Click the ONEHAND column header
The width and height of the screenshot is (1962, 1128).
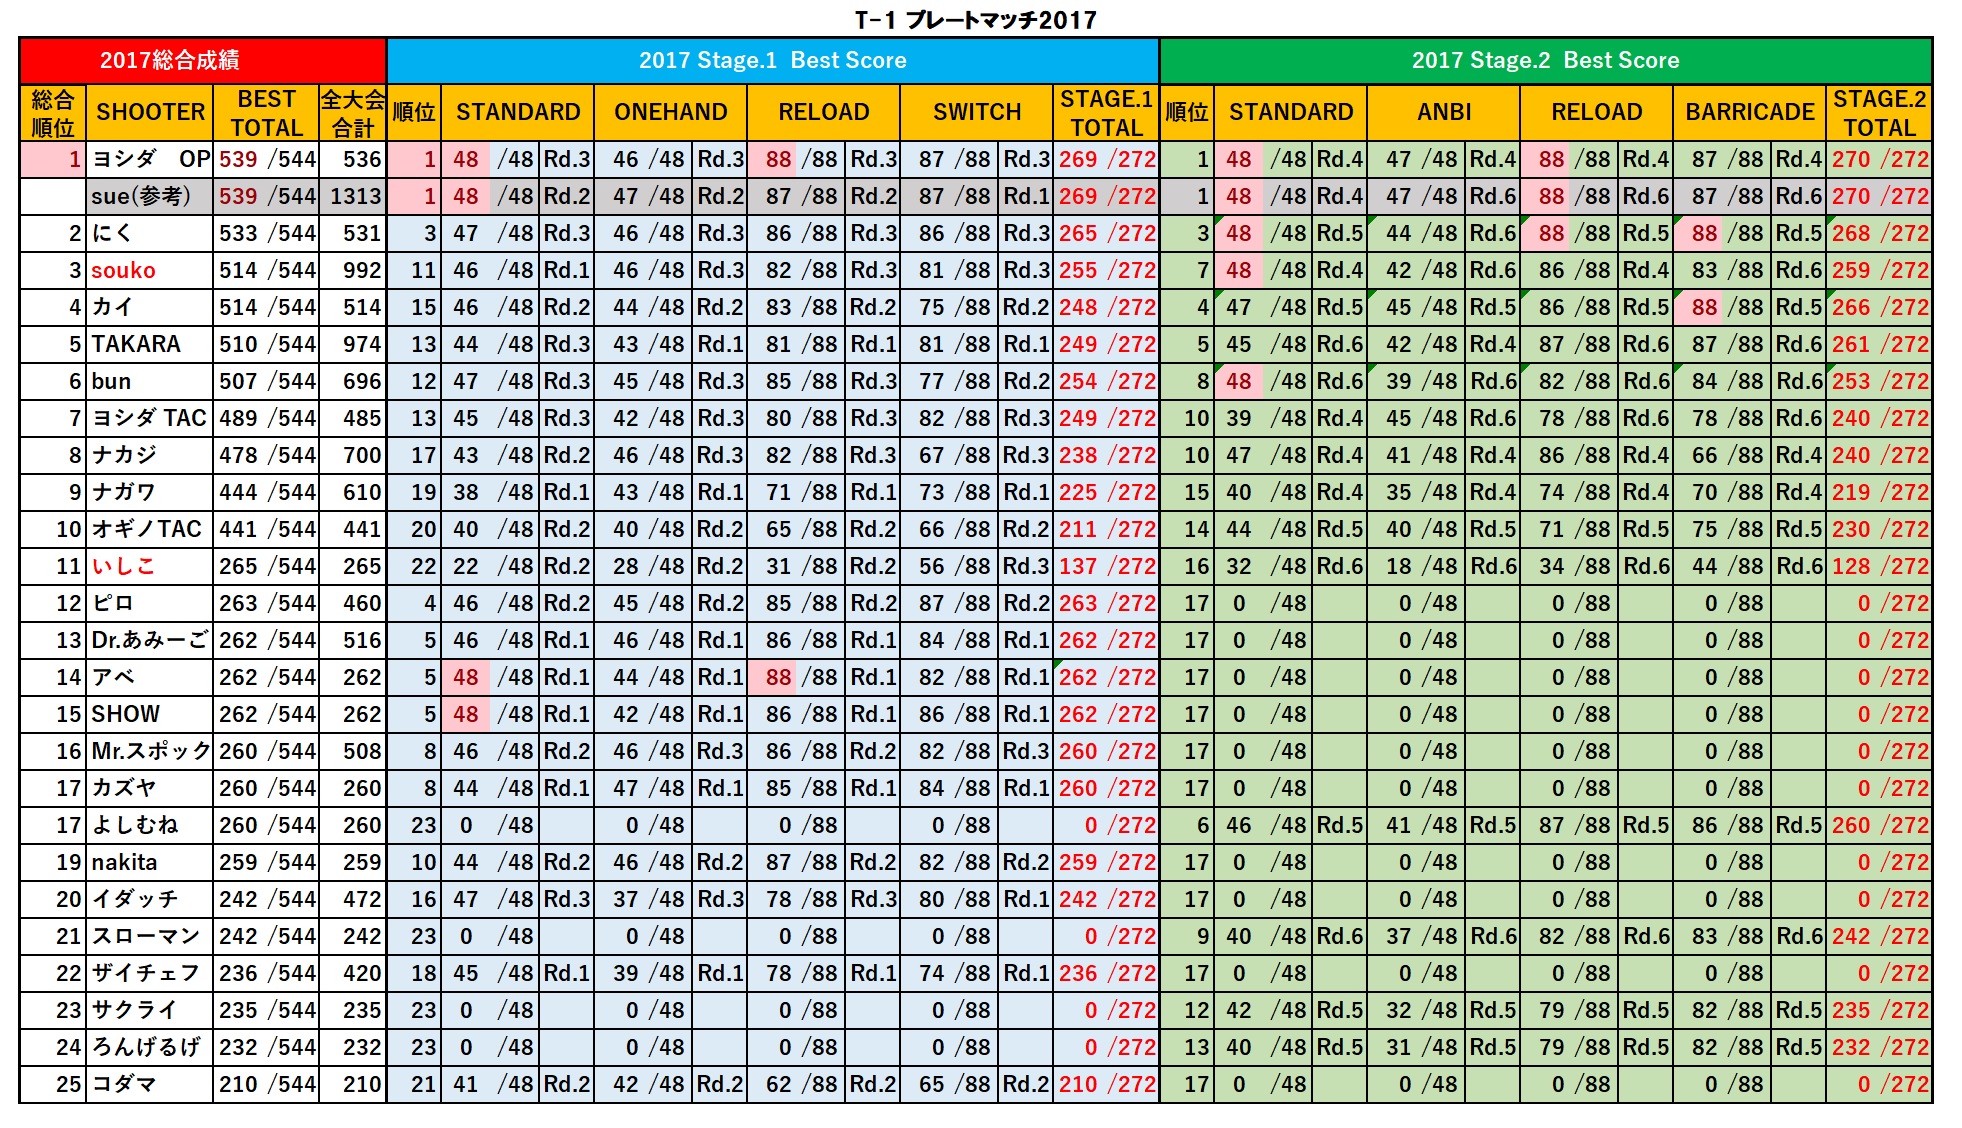point(671,112)
